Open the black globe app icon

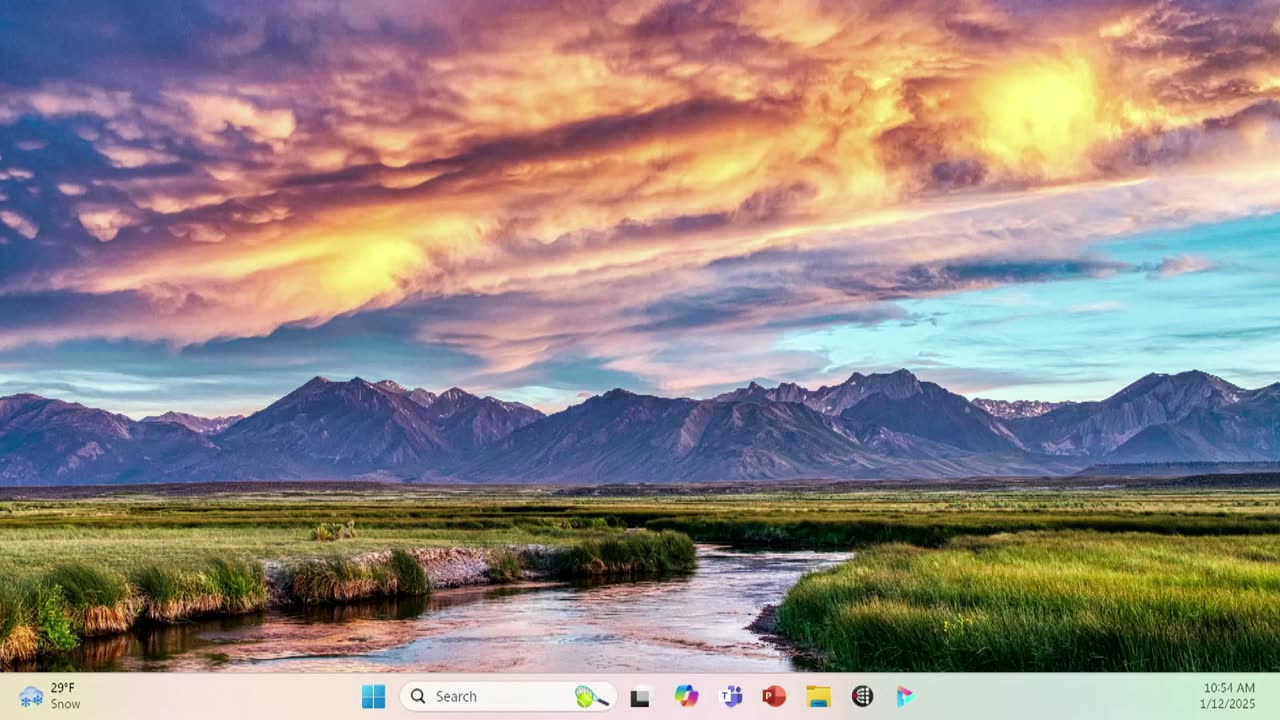click(x=862, y=696)
